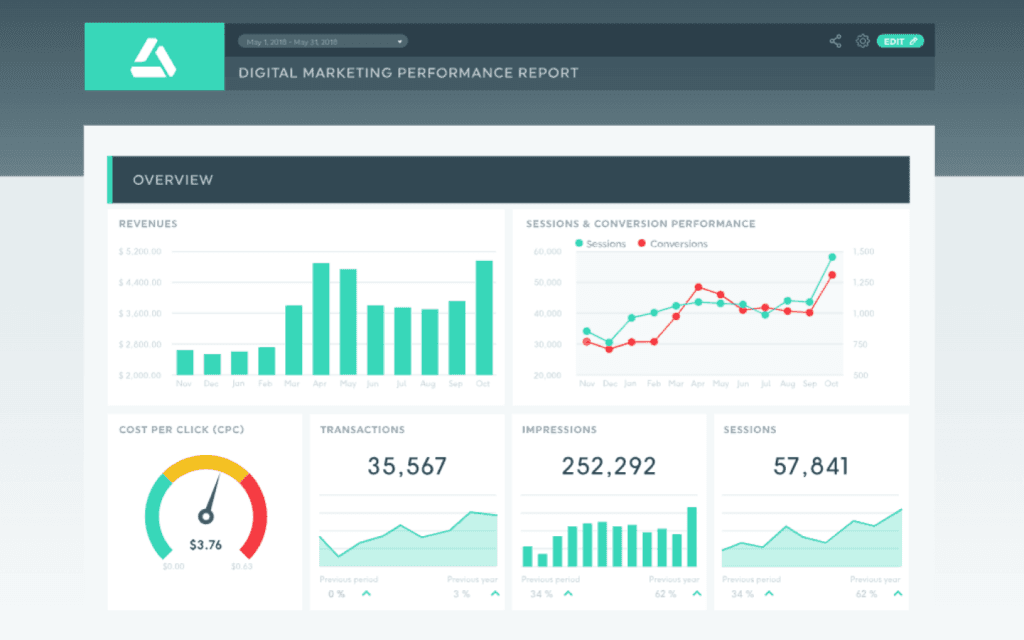The width and height of the screenshot is (1024, 640).
Task: Click the 252,292 impressions value
Action: (609, 466)
